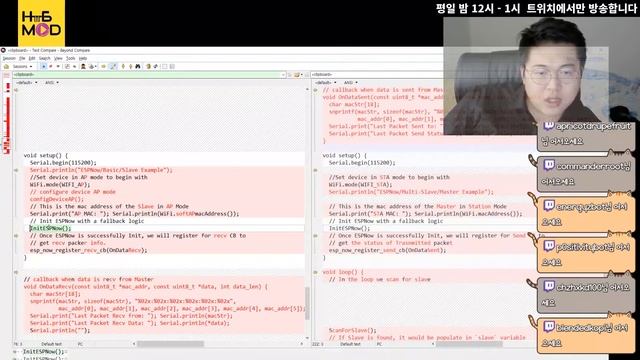The image size is (640, 360).
Task: Open the File menu
Action: point(22,58)
